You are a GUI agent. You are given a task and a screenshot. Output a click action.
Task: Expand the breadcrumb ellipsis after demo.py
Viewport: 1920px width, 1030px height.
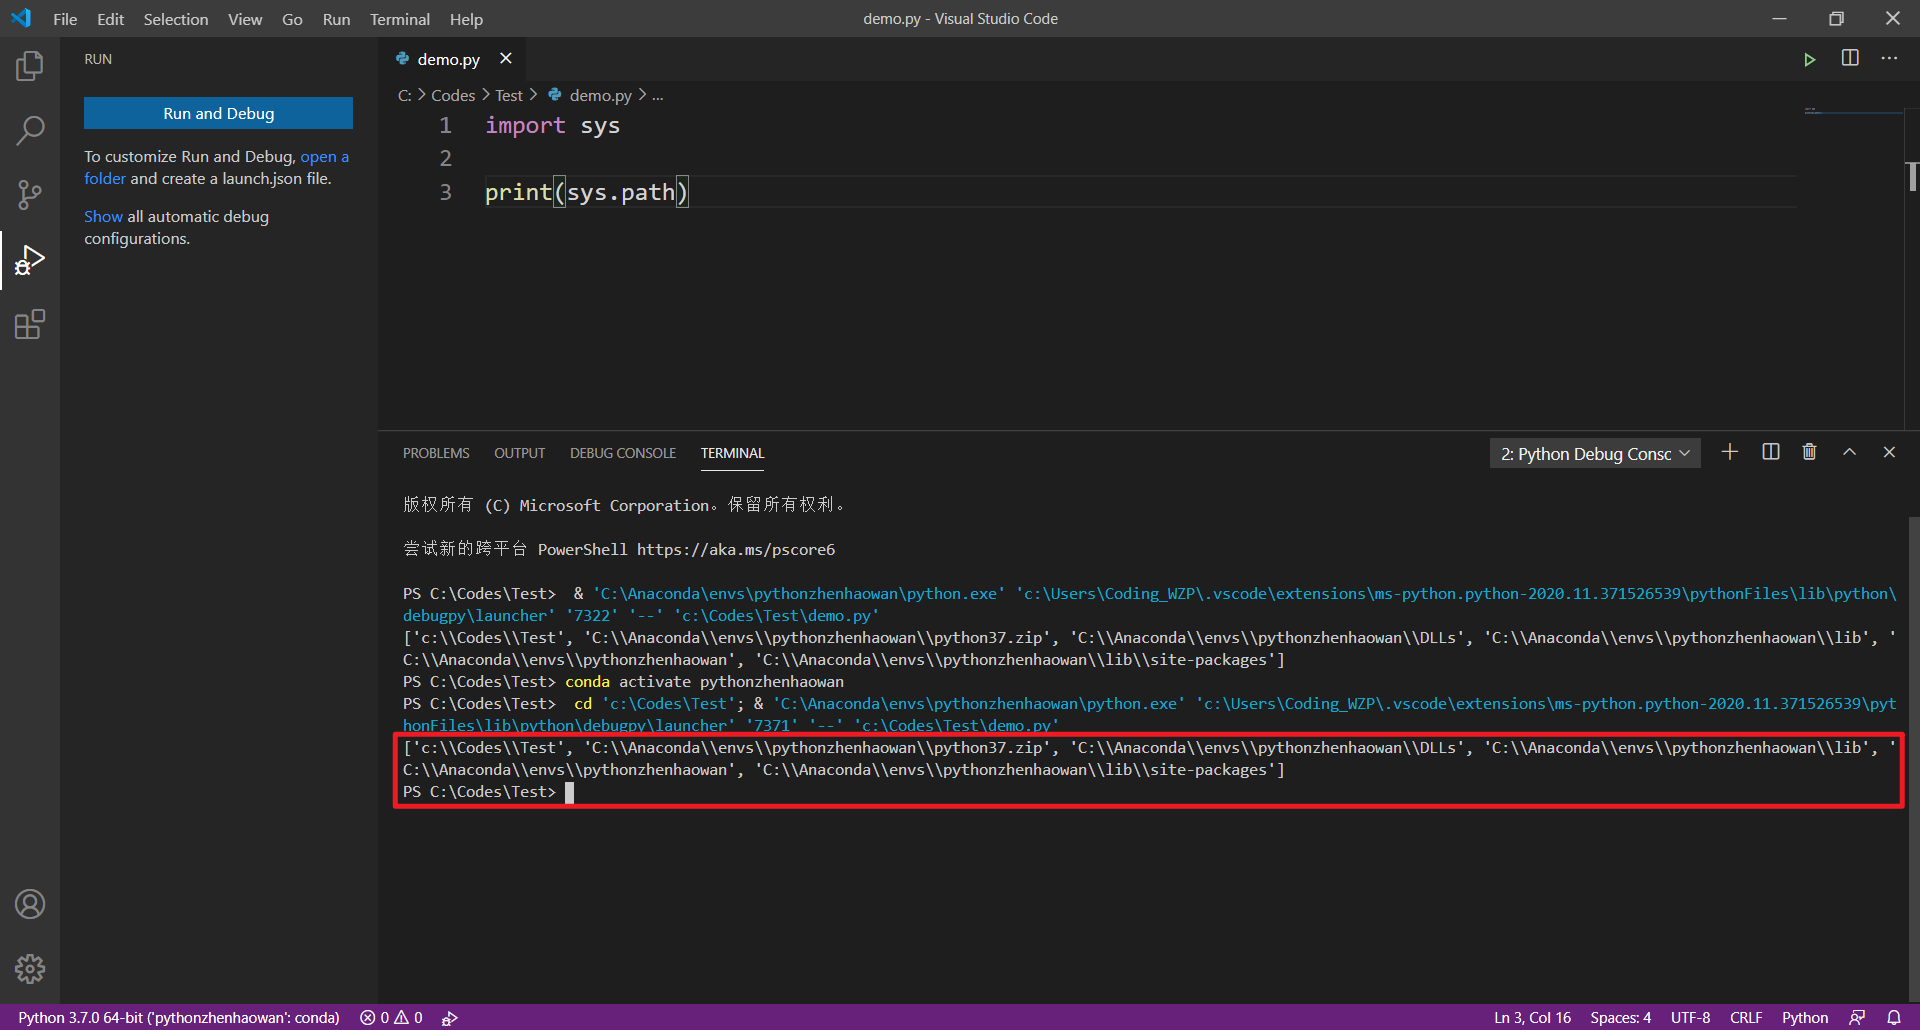click(657, 95)
